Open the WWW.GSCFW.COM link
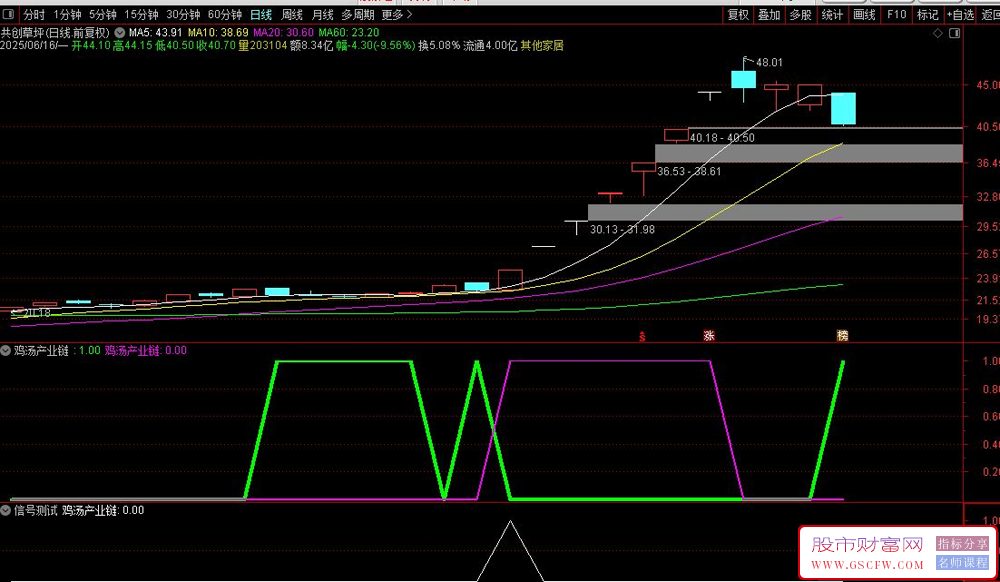 coord(867,565)
